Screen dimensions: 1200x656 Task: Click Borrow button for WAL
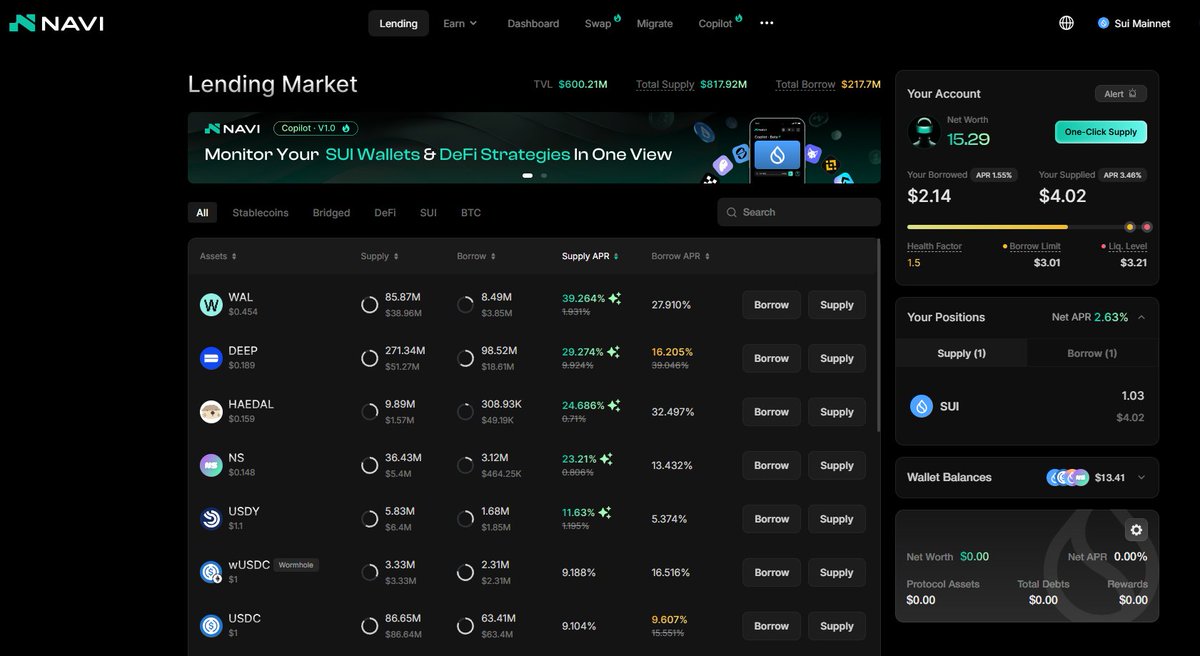[771, 305]
